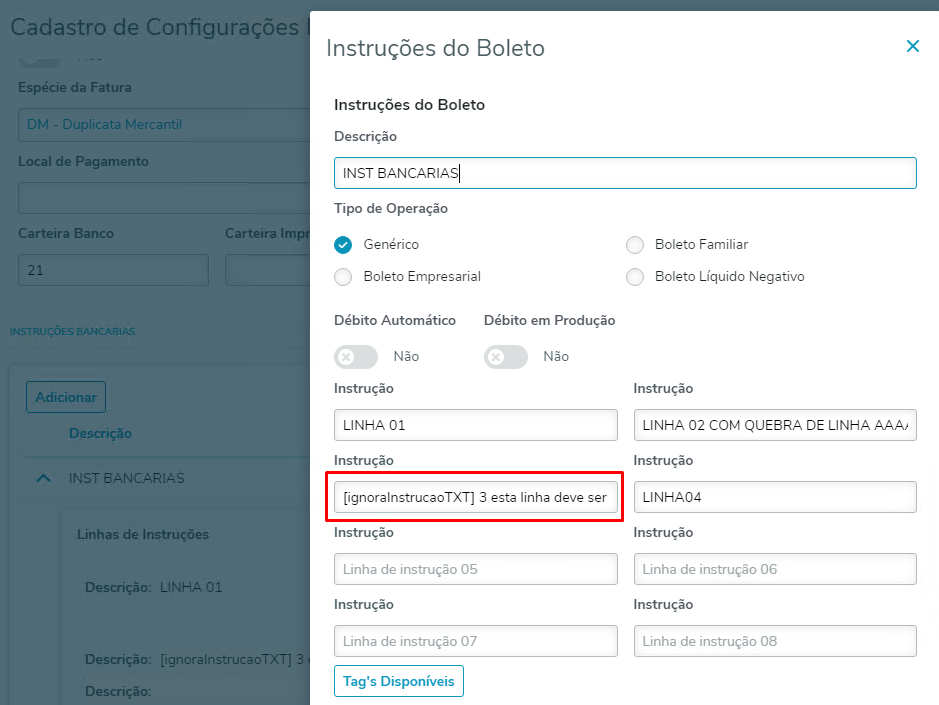Select the Genérico operation type
939x705 pixels.
click(344, 245)
